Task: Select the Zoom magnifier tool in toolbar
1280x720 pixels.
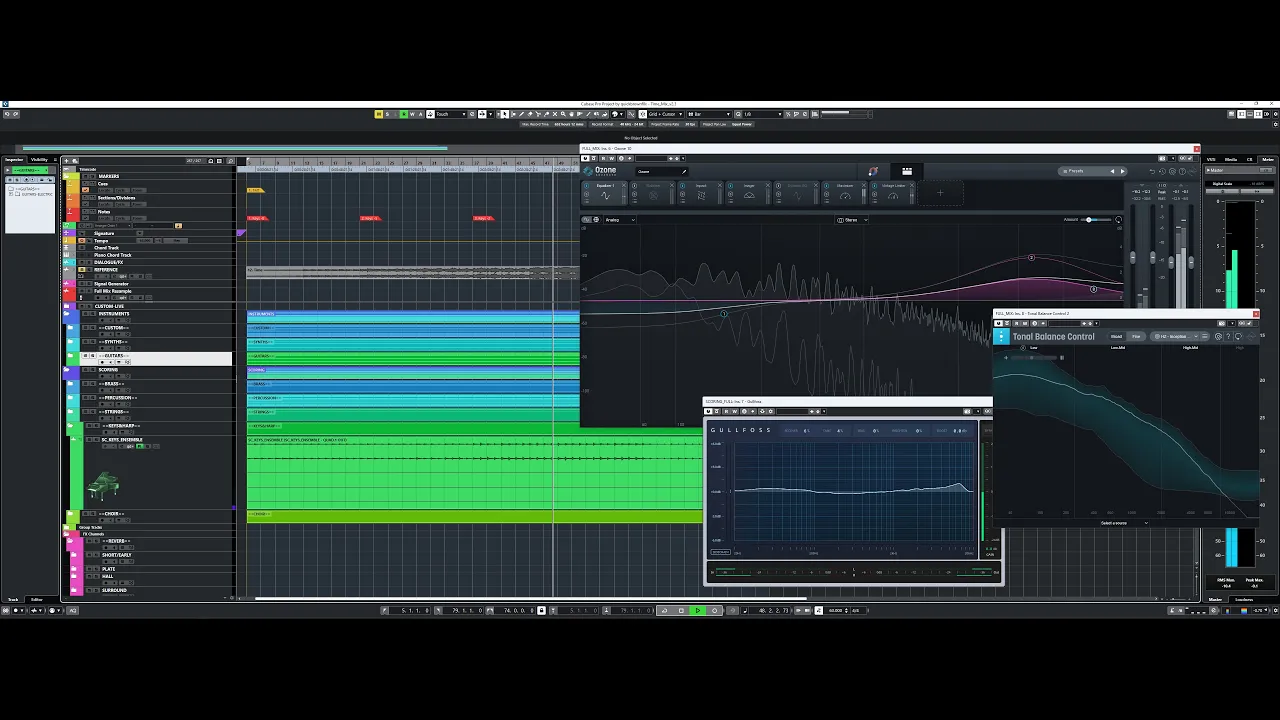Action: (x=563, y=114)
